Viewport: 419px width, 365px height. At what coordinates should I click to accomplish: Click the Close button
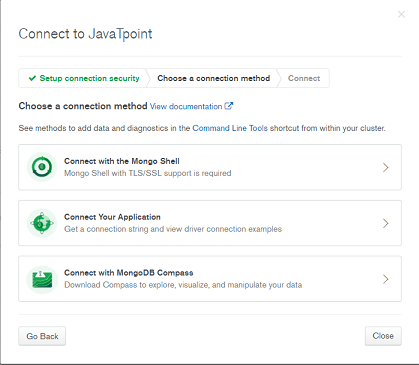(383, 336)
